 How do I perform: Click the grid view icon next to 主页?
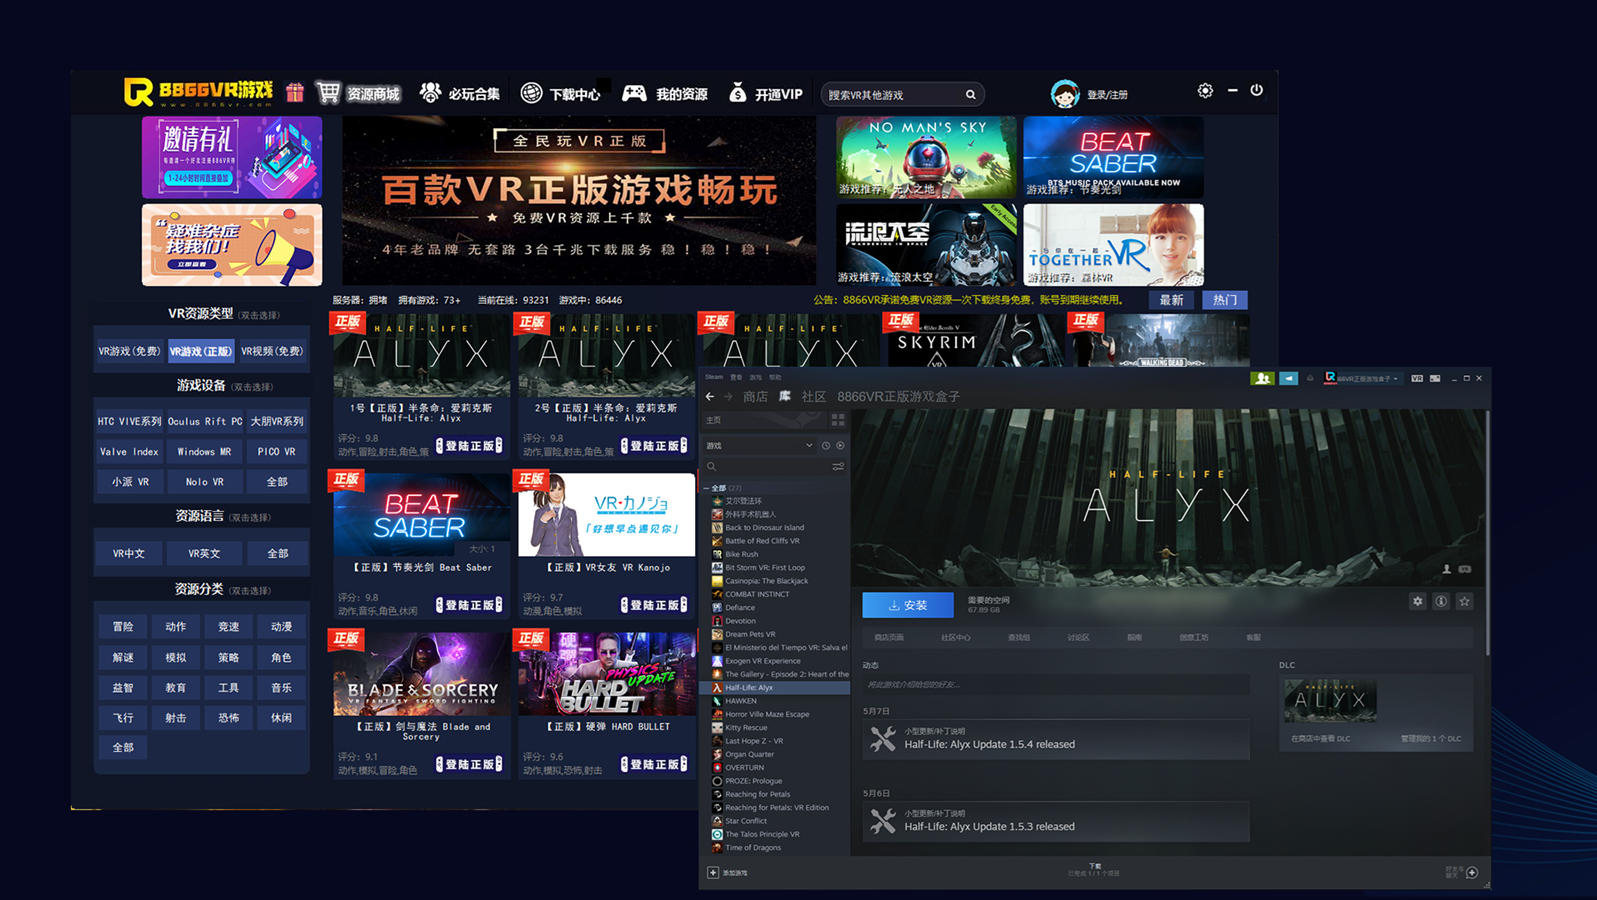tap(838, 420)
